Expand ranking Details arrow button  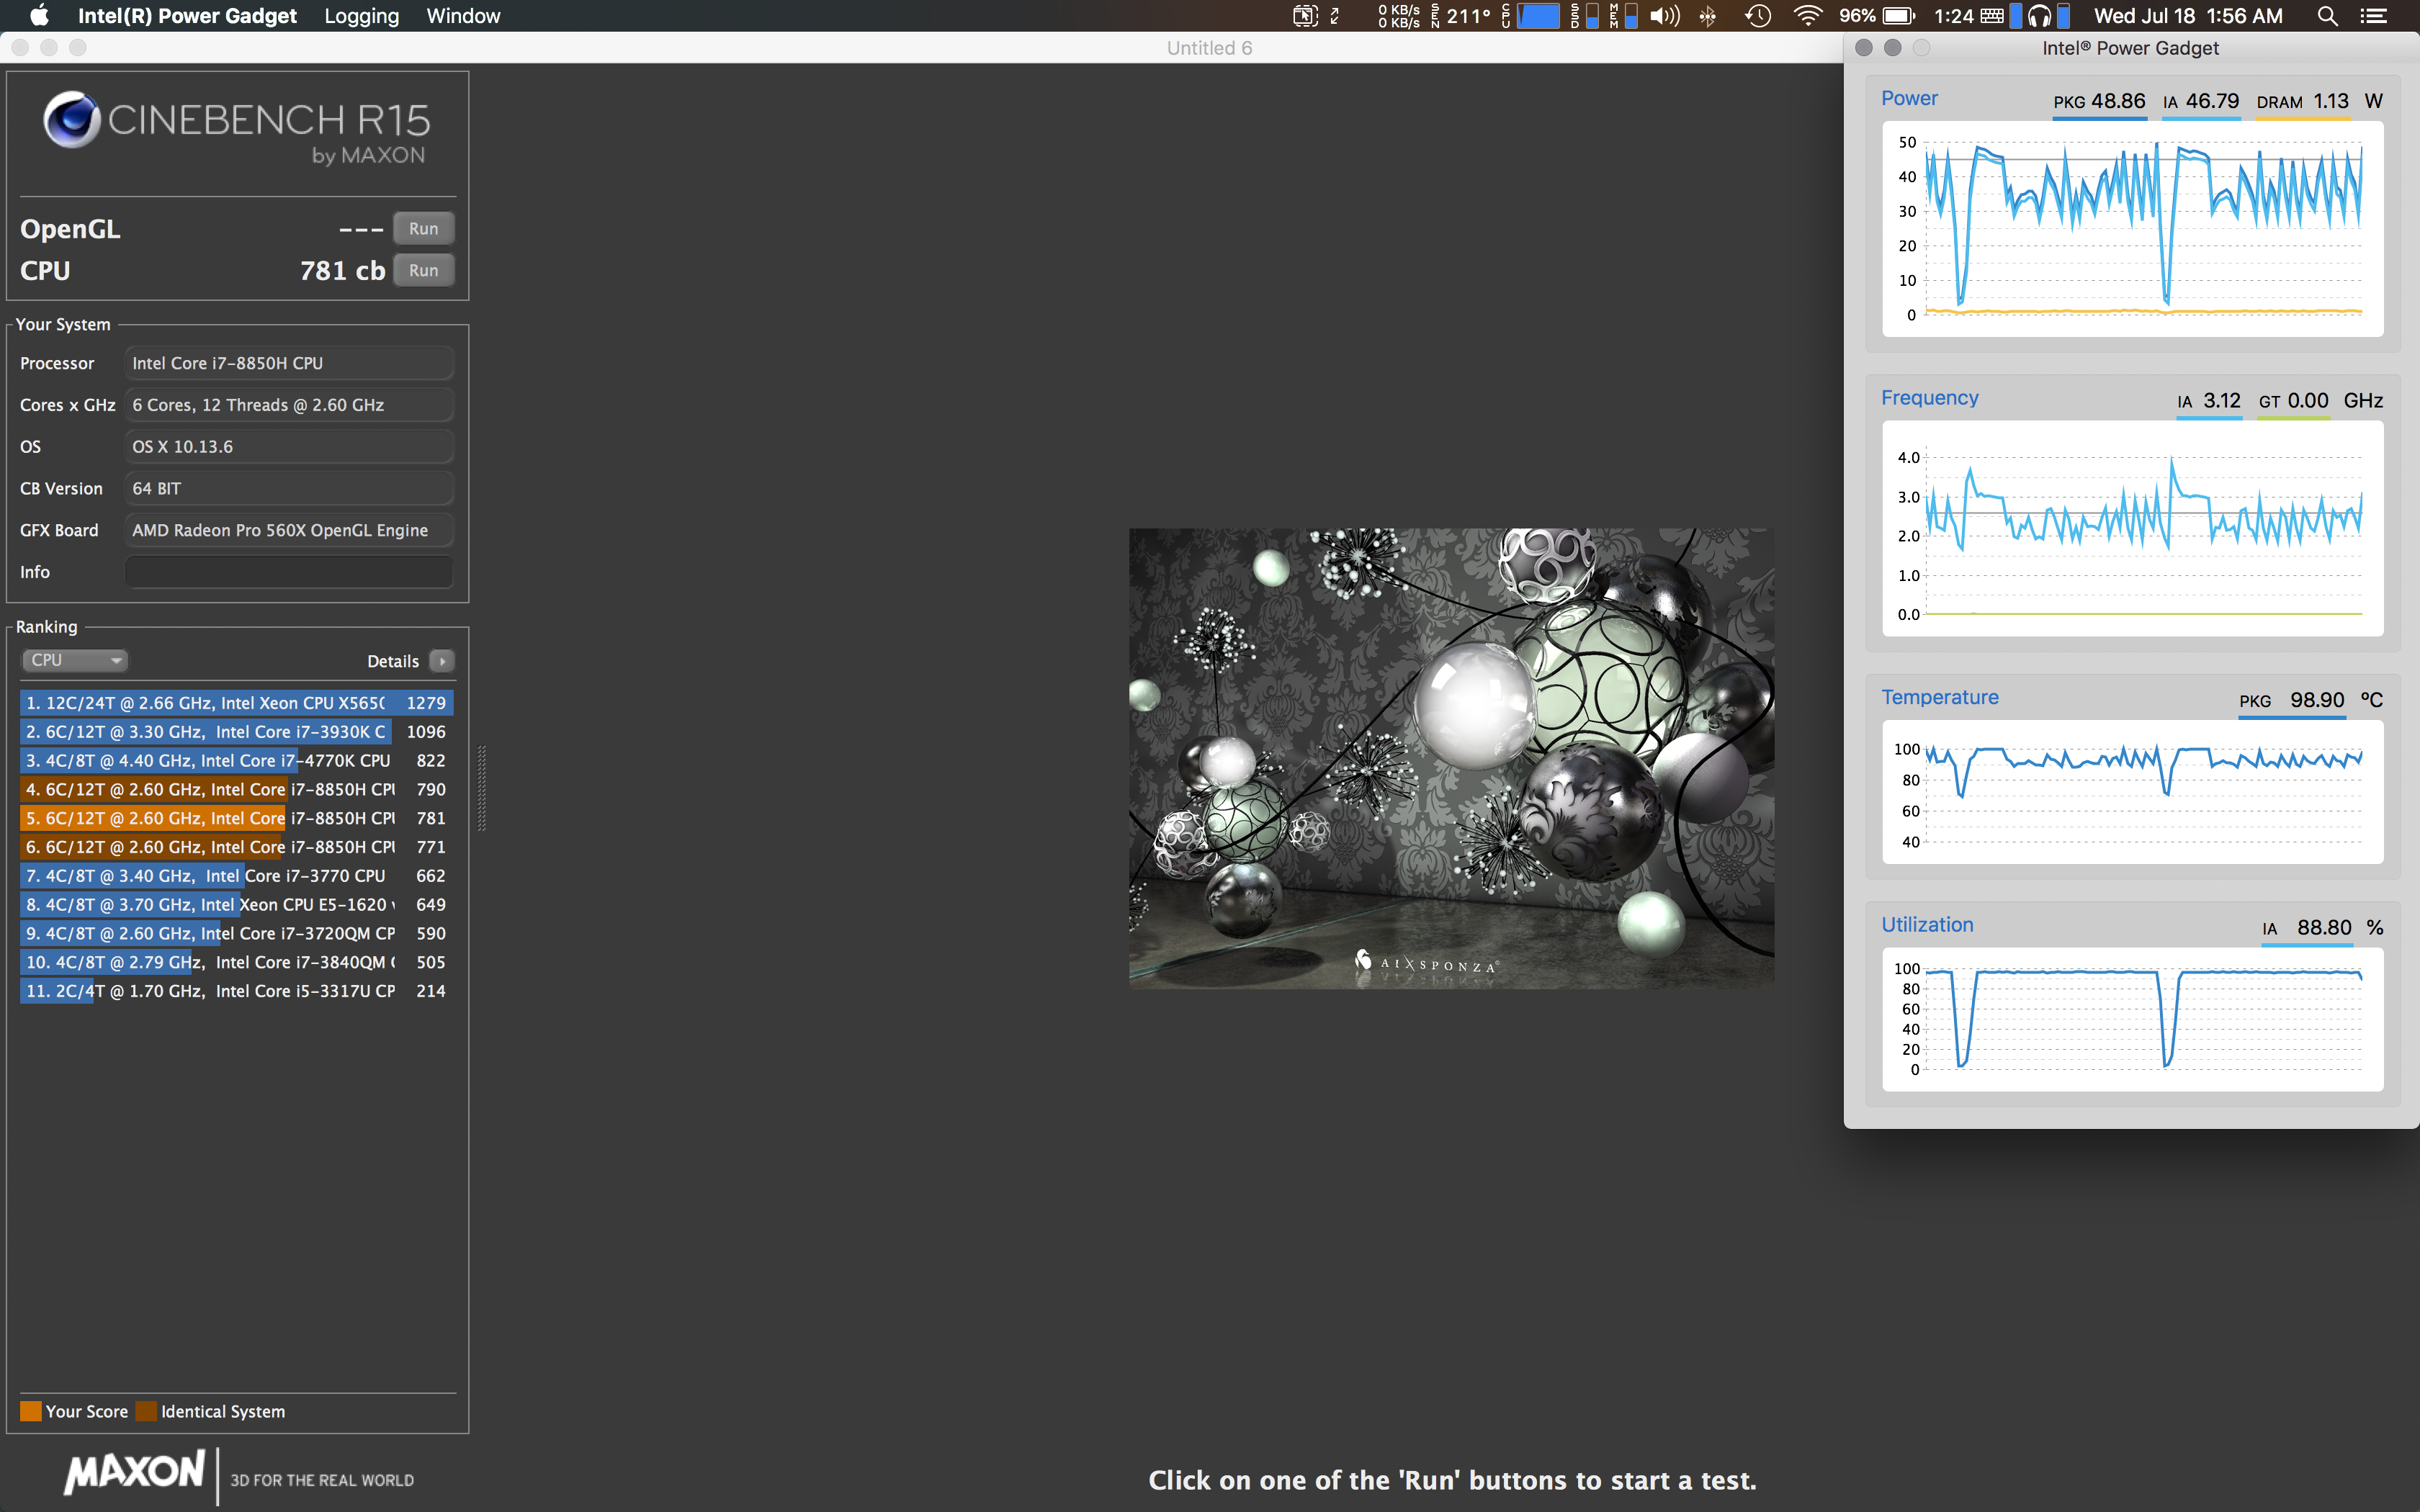click(x=442, y=661)
